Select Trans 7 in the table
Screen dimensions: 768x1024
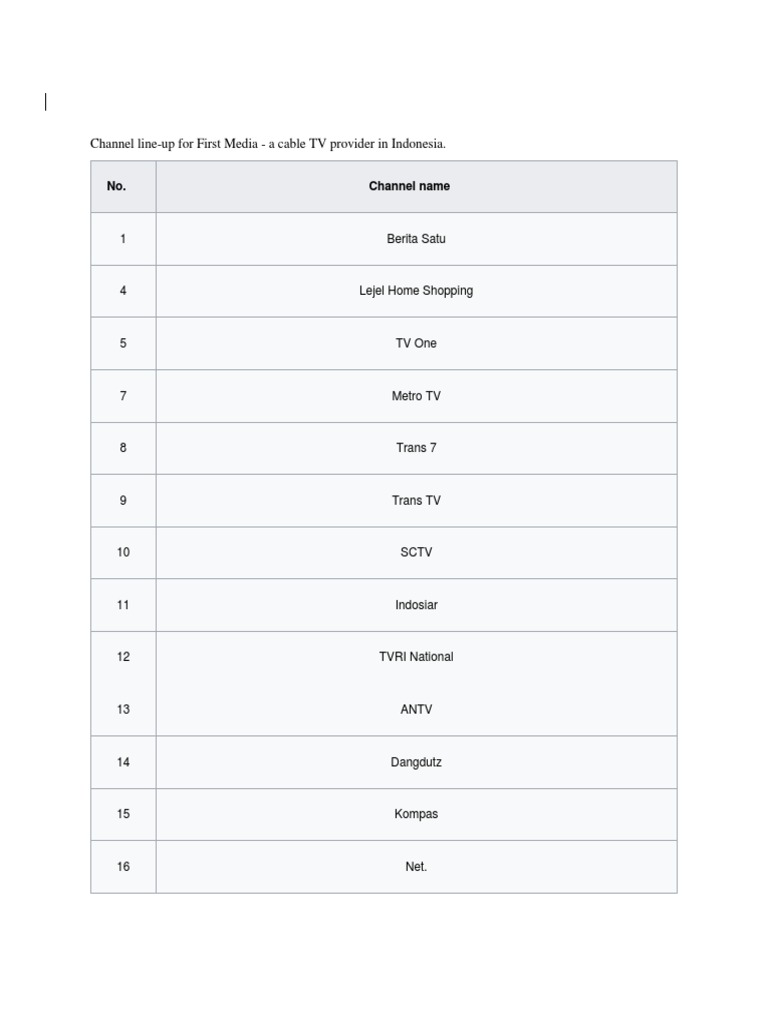click(416, 448)
